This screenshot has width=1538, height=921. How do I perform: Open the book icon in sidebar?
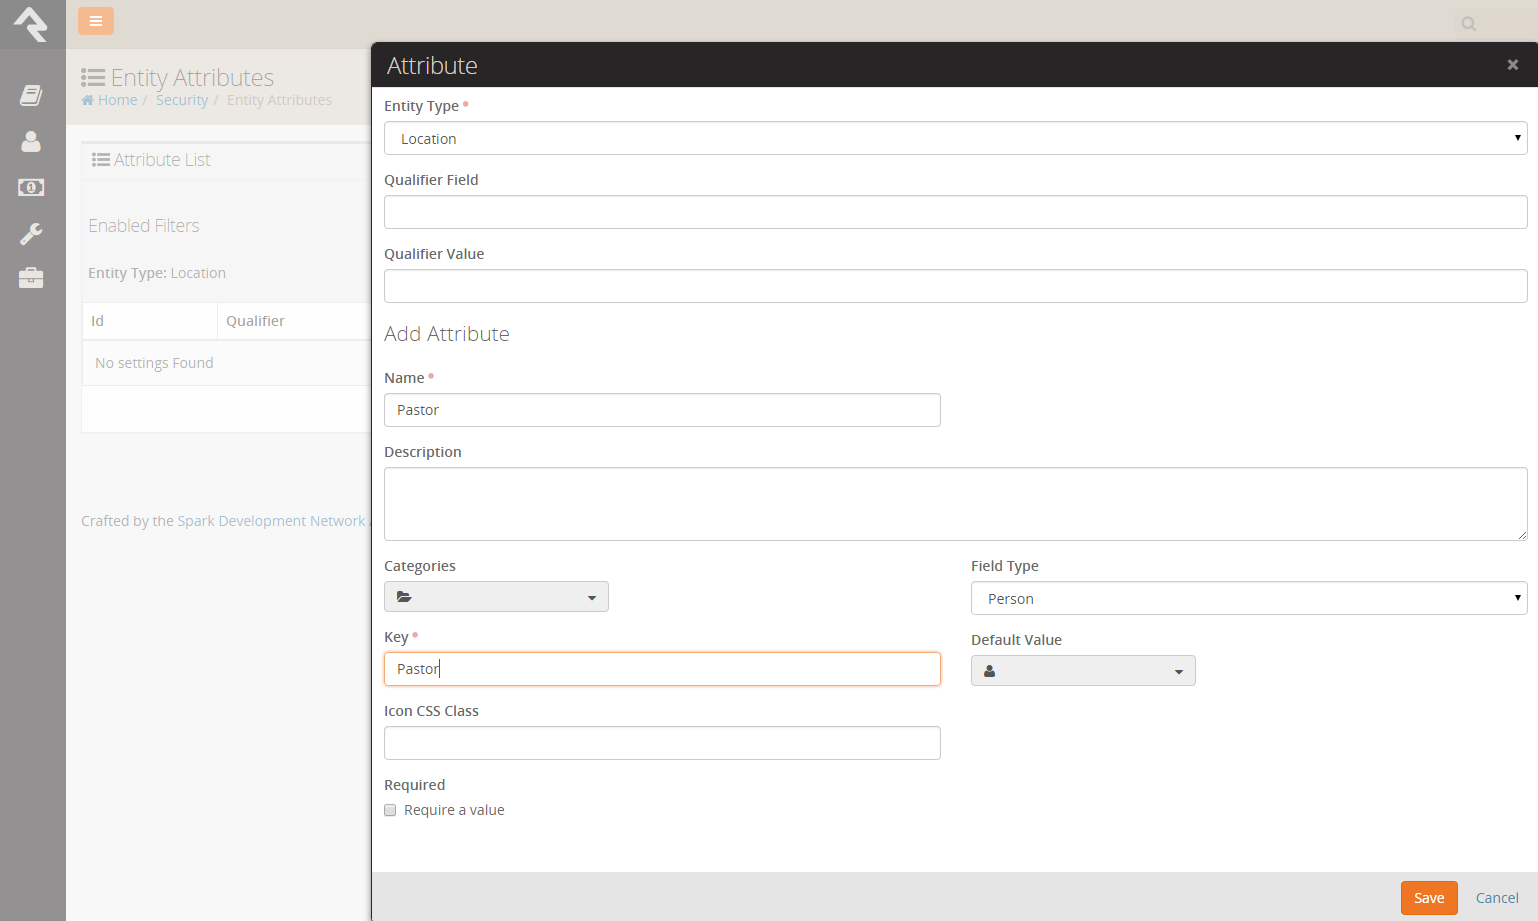point(31,95)
